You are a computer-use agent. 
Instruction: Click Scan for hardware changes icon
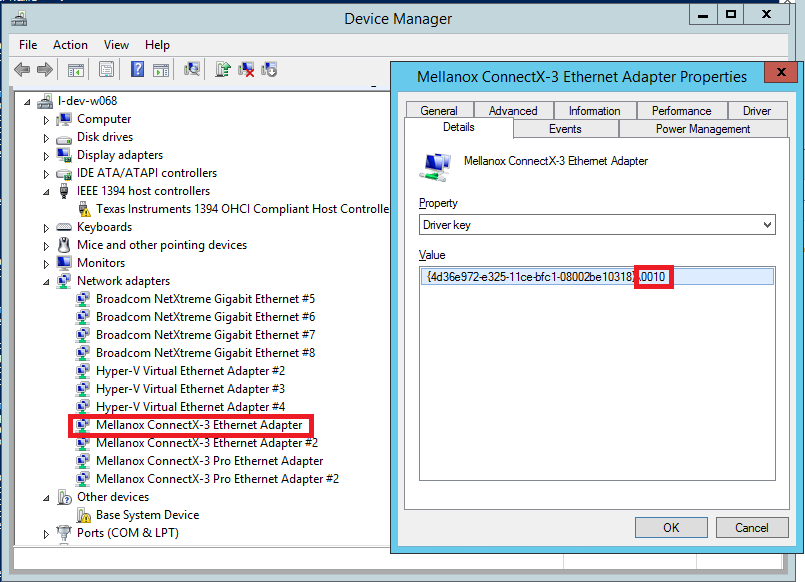tap(193, 69)
